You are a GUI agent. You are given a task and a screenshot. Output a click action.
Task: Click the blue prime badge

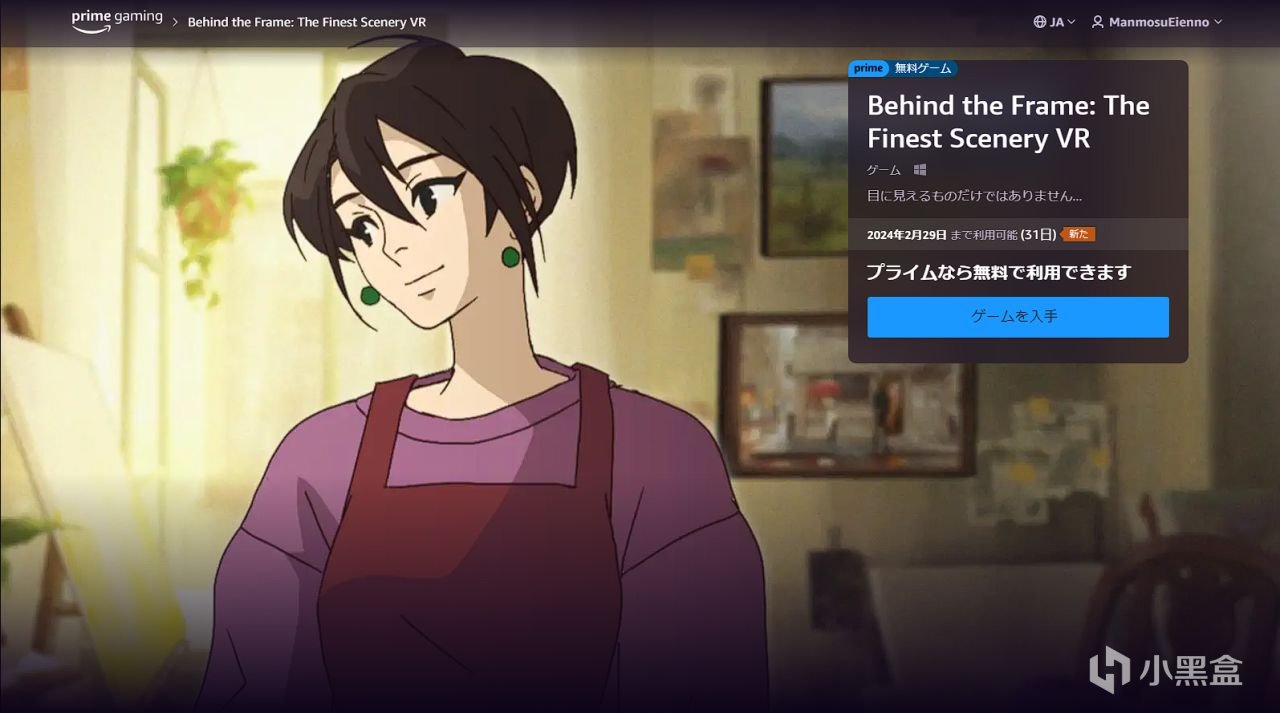868,68
